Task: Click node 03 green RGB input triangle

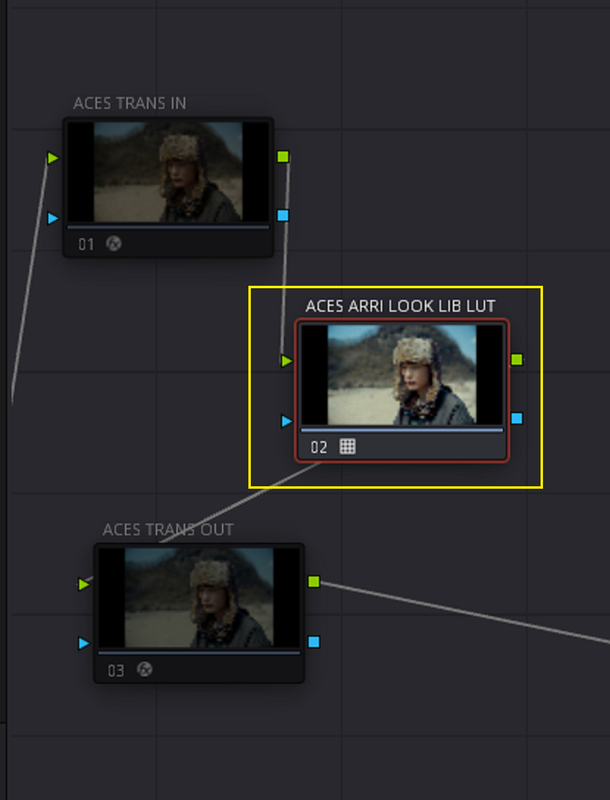Action: pos(84,584)
